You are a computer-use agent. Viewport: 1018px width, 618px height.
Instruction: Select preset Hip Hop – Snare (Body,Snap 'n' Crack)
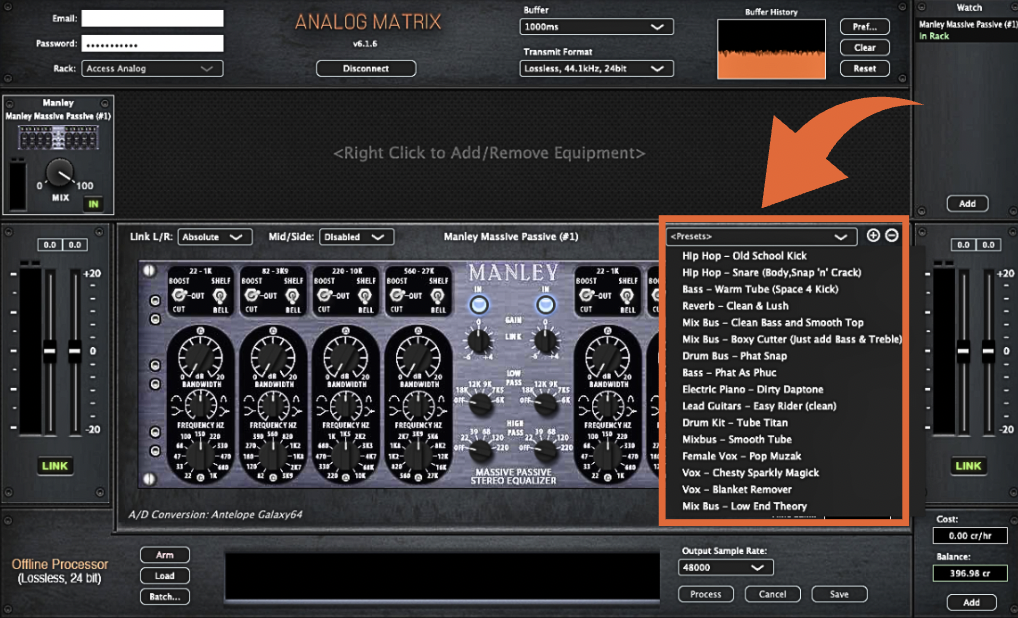pyautogui.click(x=771, y=273)
